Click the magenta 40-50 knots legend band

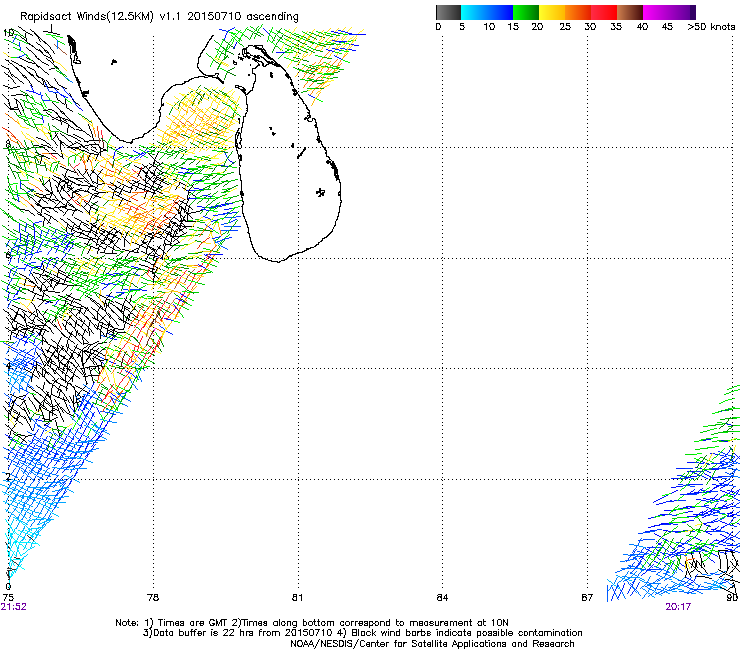click(x=664, y=12)
